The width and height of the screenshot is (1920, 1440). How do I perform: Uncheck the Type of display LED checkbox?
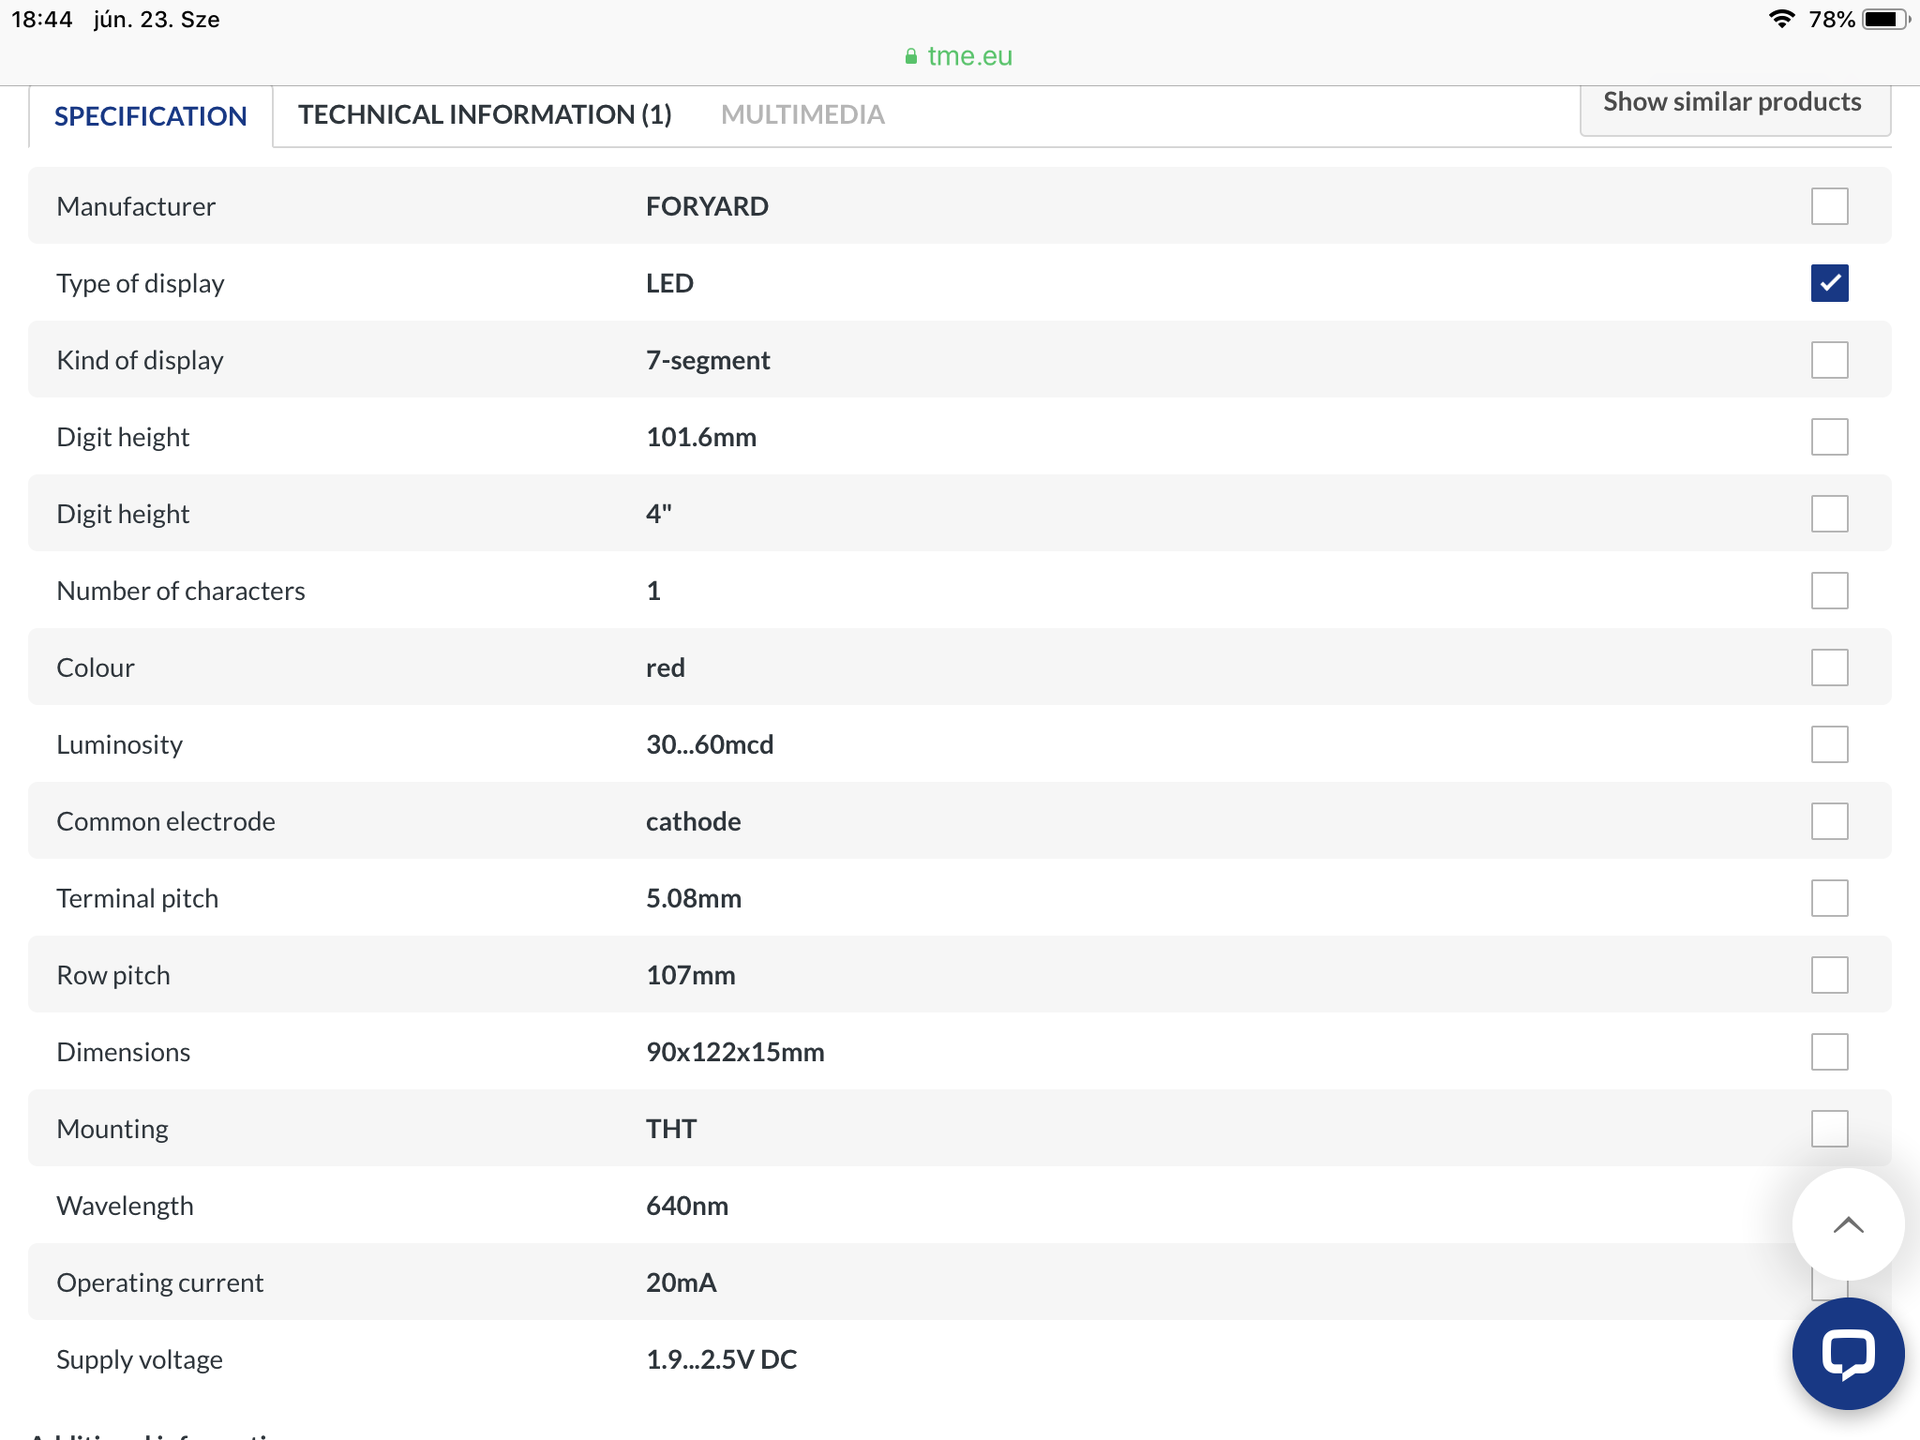(x=1829, y=283)
